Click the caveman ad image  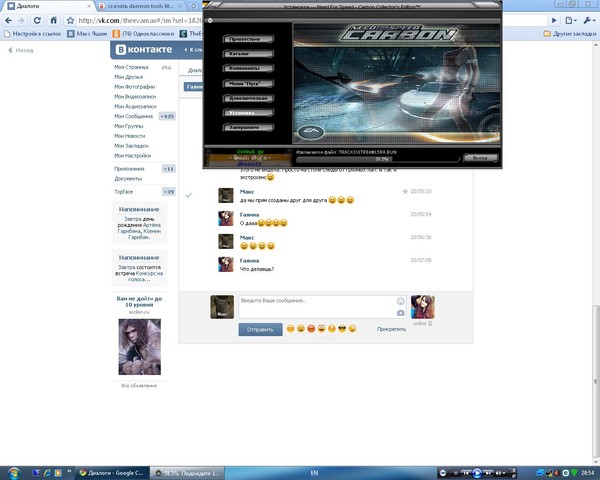pyautogui.click(x=140, y=347)
